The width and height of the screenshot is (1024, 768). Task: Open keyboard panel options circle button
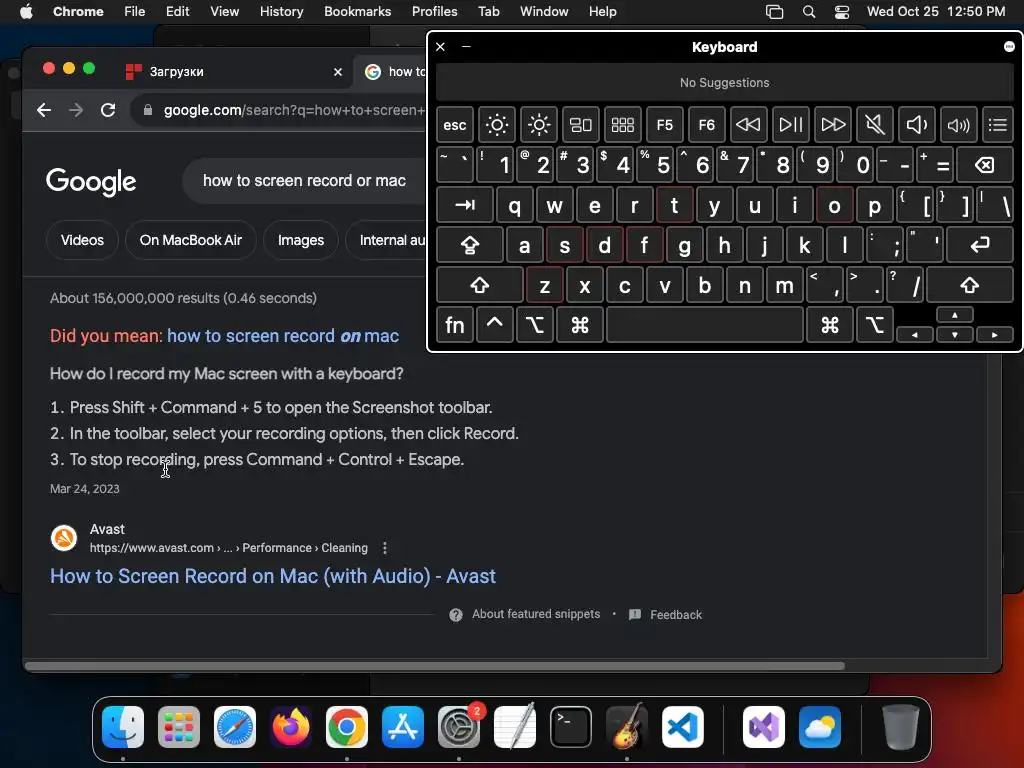(x=1009, y=46)
